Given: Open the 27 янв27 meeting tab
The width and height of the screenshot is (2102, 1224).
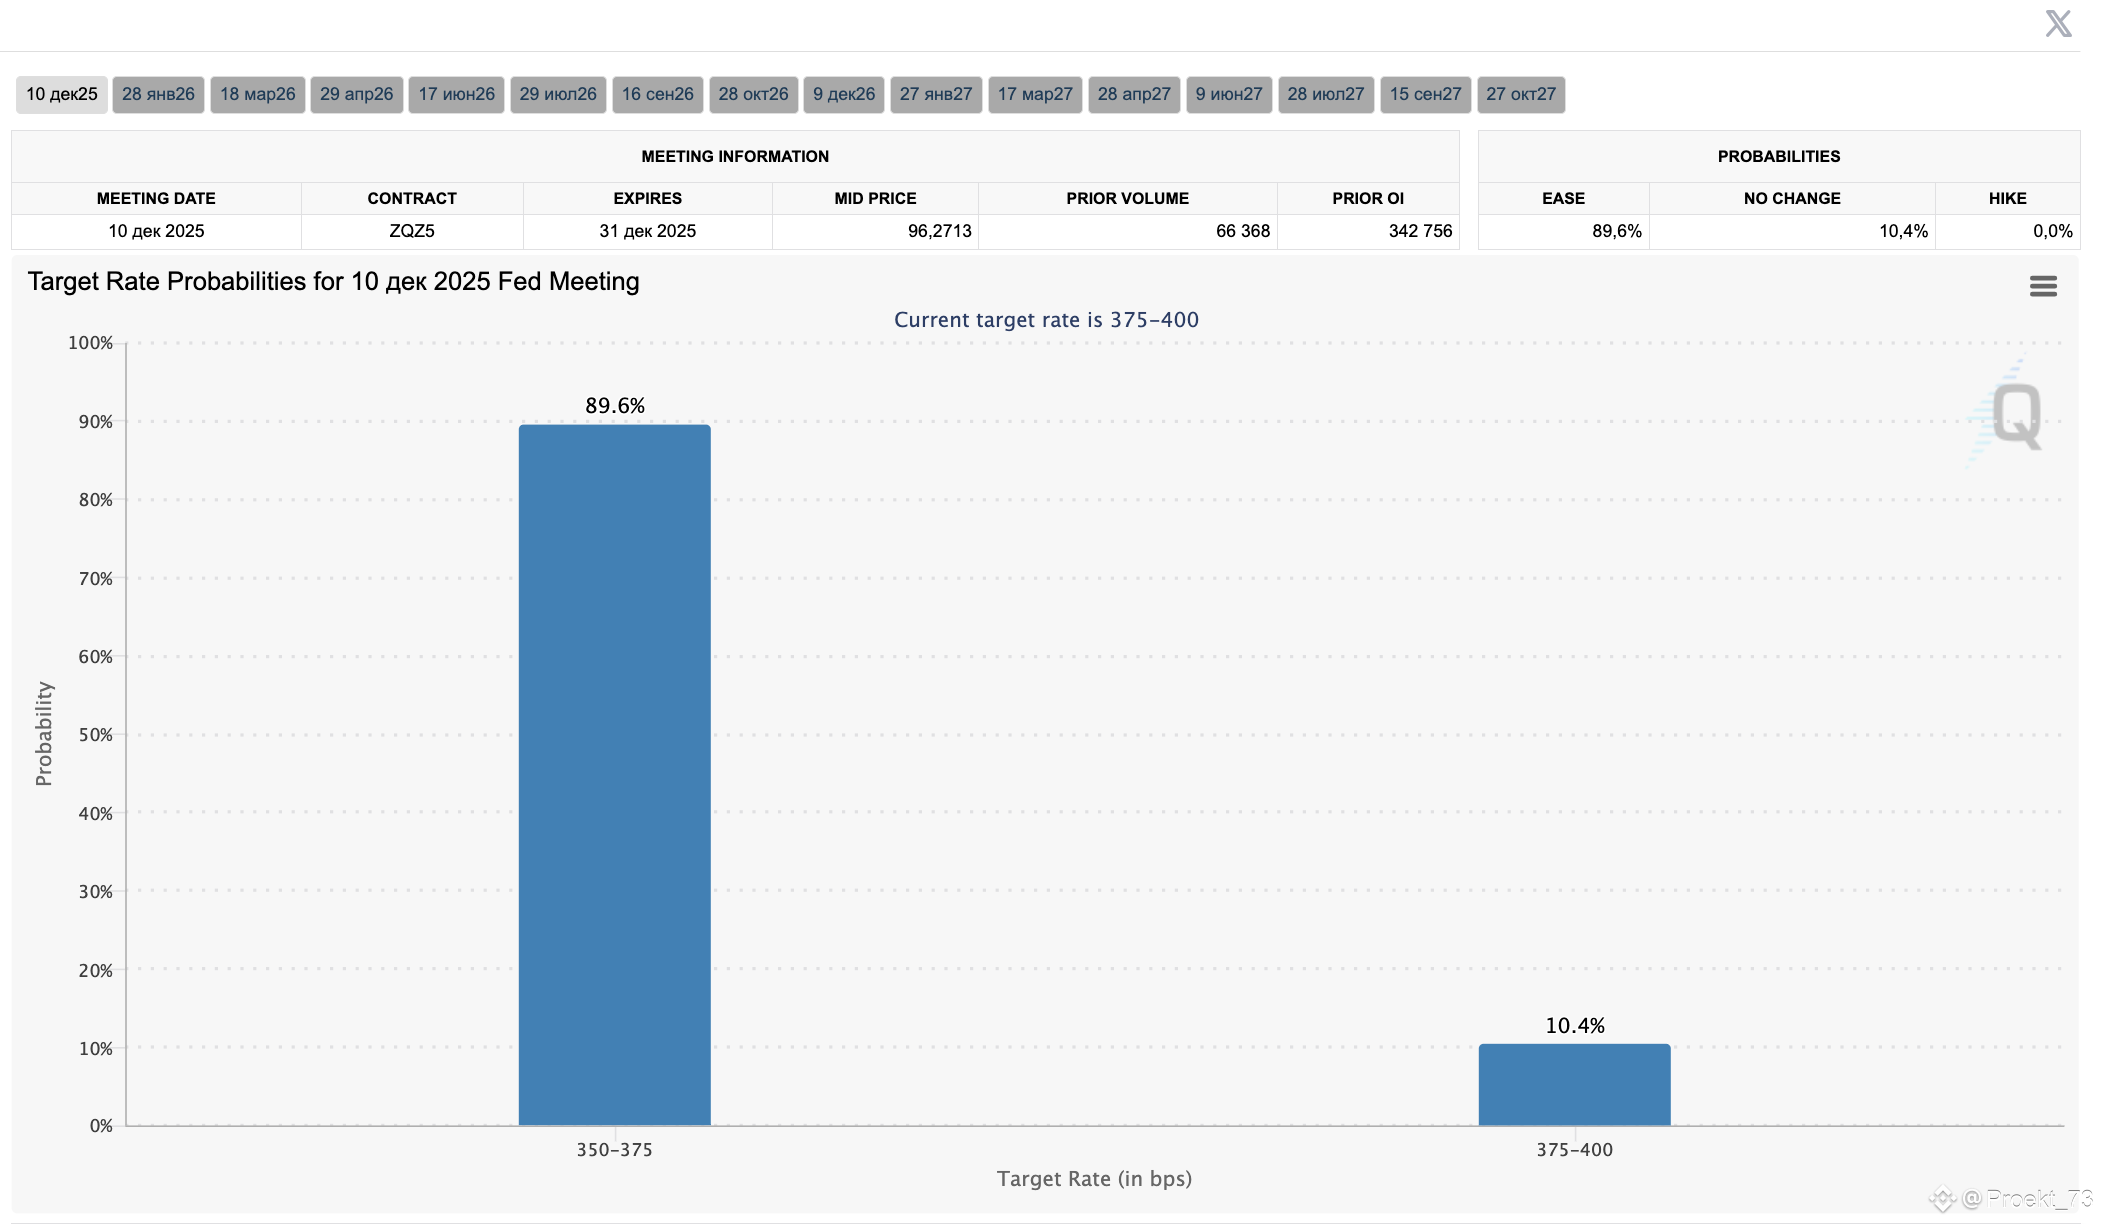Looking at the screenshot, I should (x=936, y=95).
